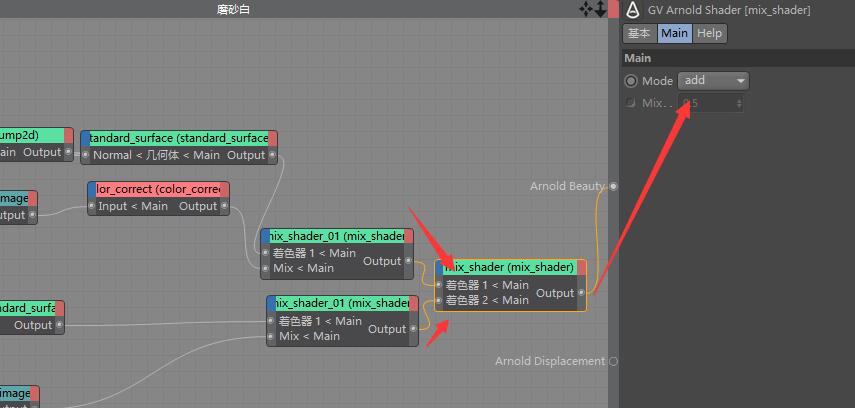Toggle the animation dot beside Mix
Viewport: 855px width, 408px height.
[631, 103]
